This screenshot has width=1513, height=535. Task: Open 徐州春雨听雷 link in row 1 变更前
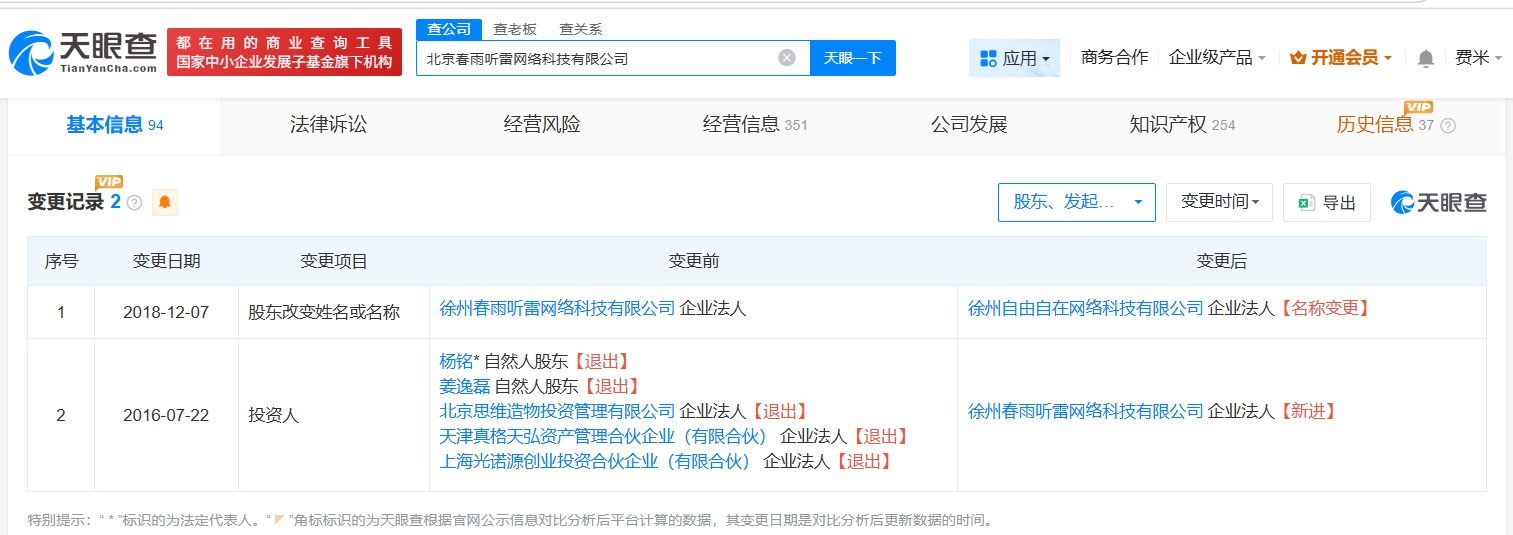(x=558, y=308)
